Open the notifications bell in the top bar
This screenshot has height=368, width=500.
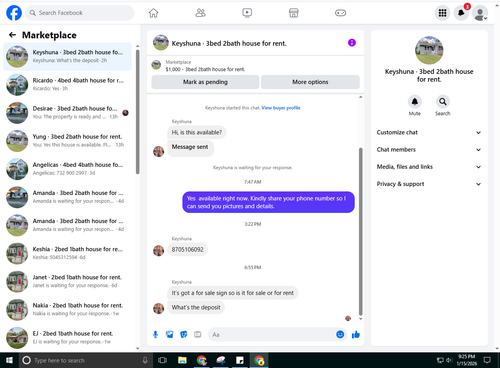(461, 13)
